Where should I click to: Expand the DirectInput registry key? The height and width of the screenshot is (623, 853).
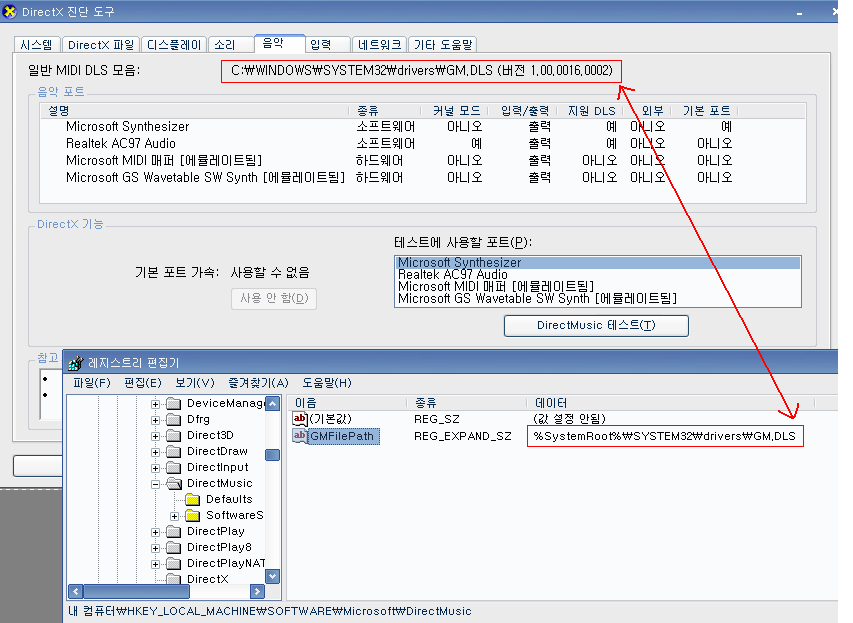(156, 468)
